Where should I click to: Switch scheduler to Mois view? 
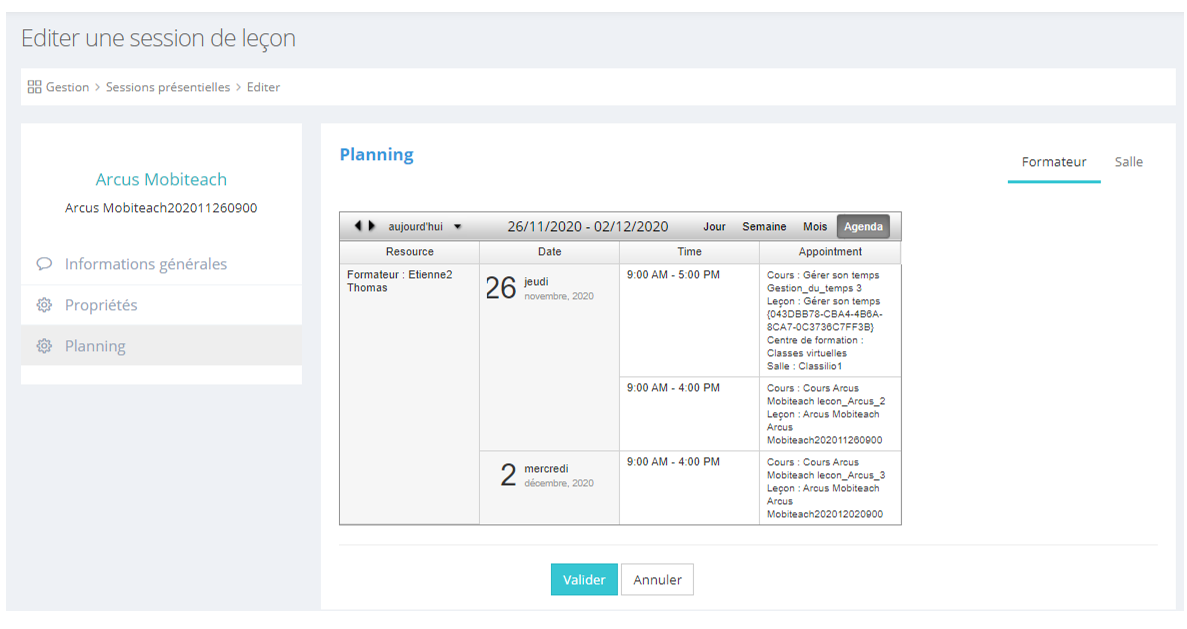(815, 227)
